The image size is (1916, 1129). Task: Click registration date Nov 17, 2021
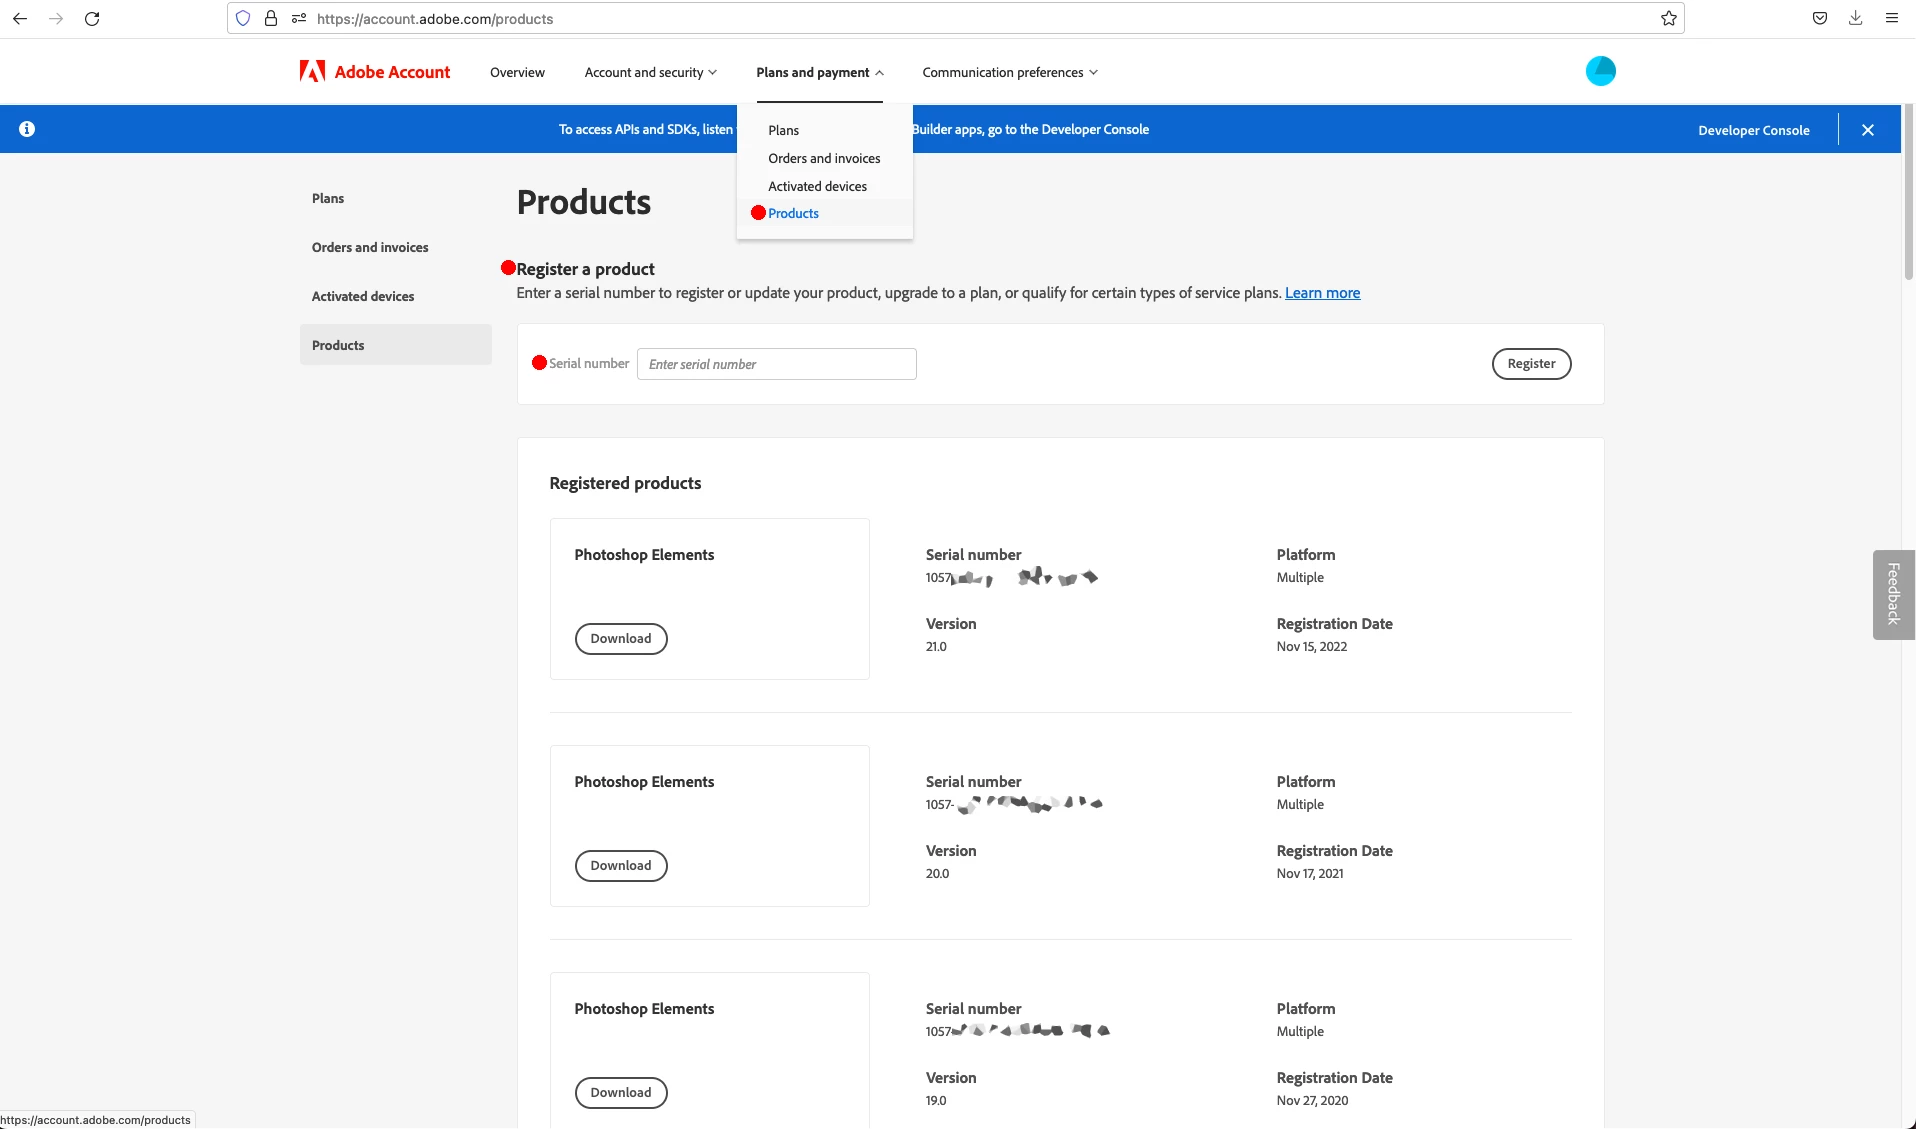pyautogui.click(x=1310, y=874)
